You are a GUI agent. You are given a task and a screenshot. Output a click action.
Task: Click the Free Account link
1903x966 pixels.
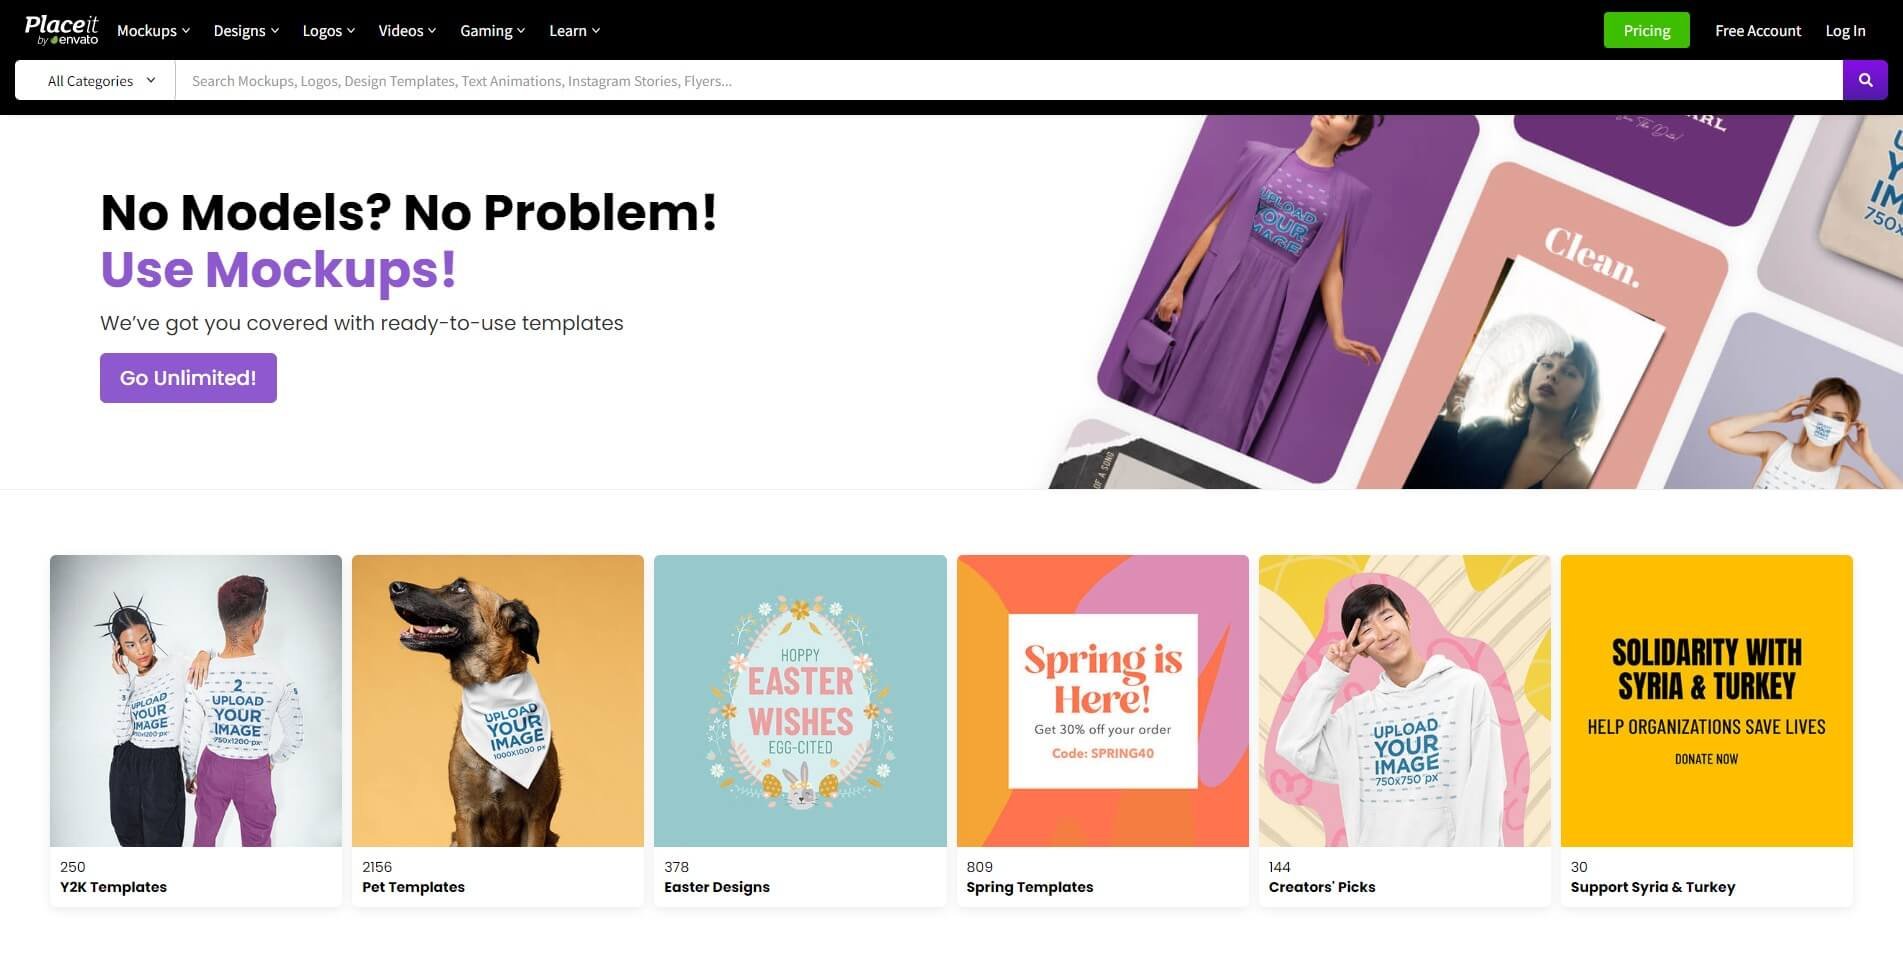1757,30
